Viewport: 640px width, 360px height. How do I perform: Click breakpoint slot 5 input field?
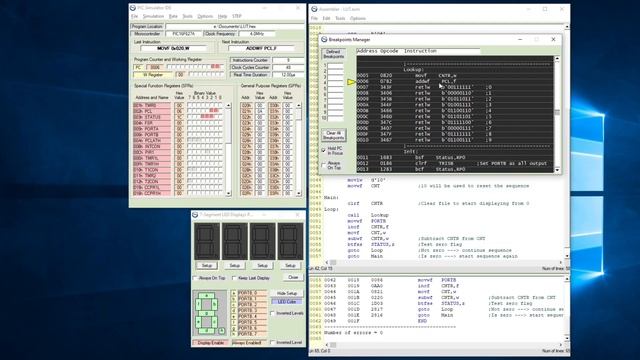pos(336,89)
